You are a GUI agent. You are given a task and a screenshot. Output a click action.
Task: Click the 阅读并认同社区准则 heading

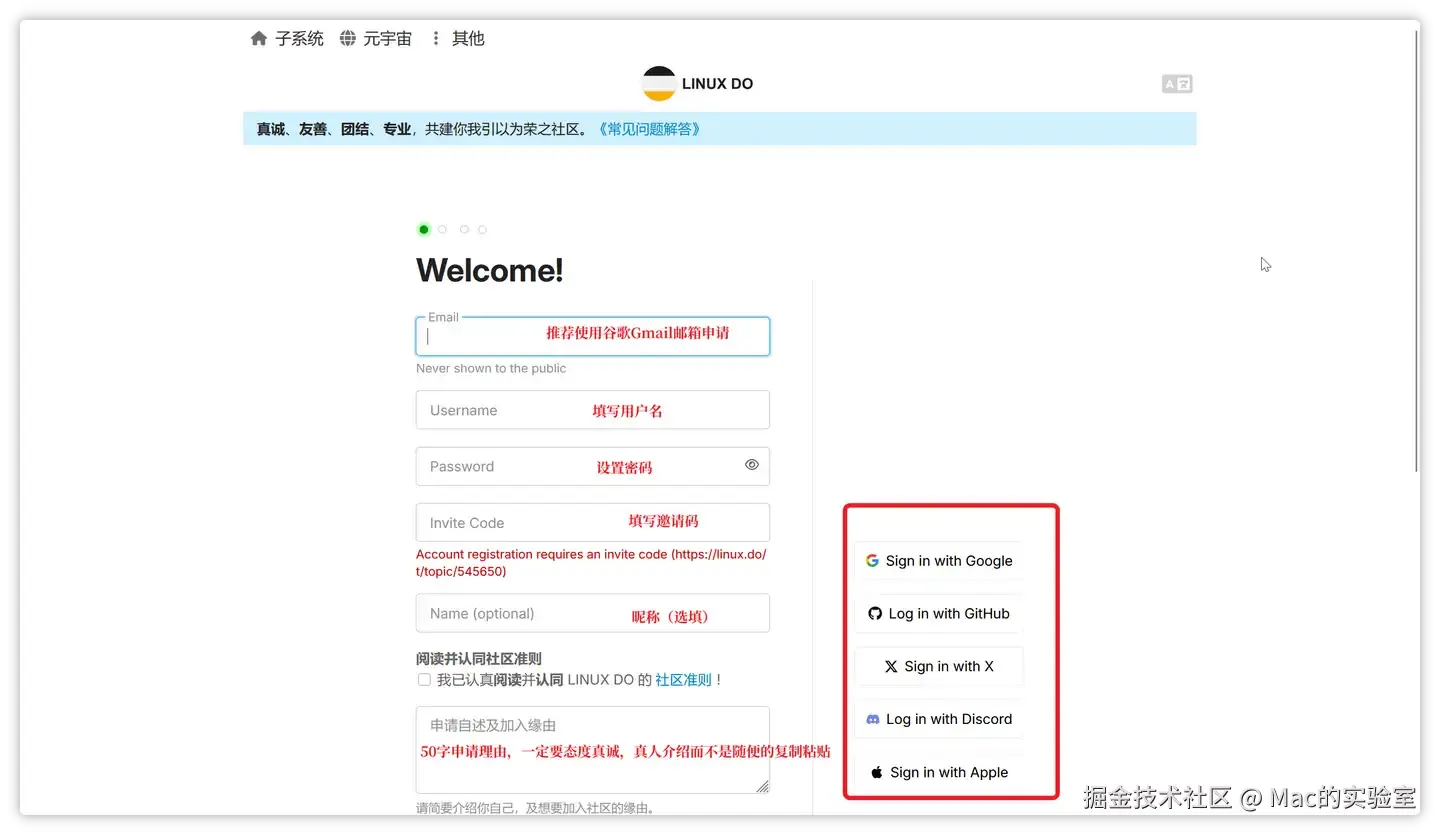point(479,658)
